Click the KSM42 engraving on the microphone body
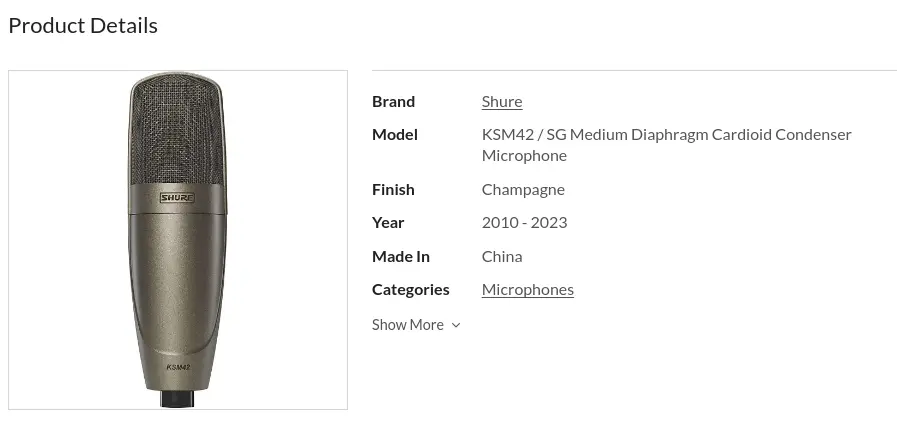 pyautogui.click(x=178, y=368)
